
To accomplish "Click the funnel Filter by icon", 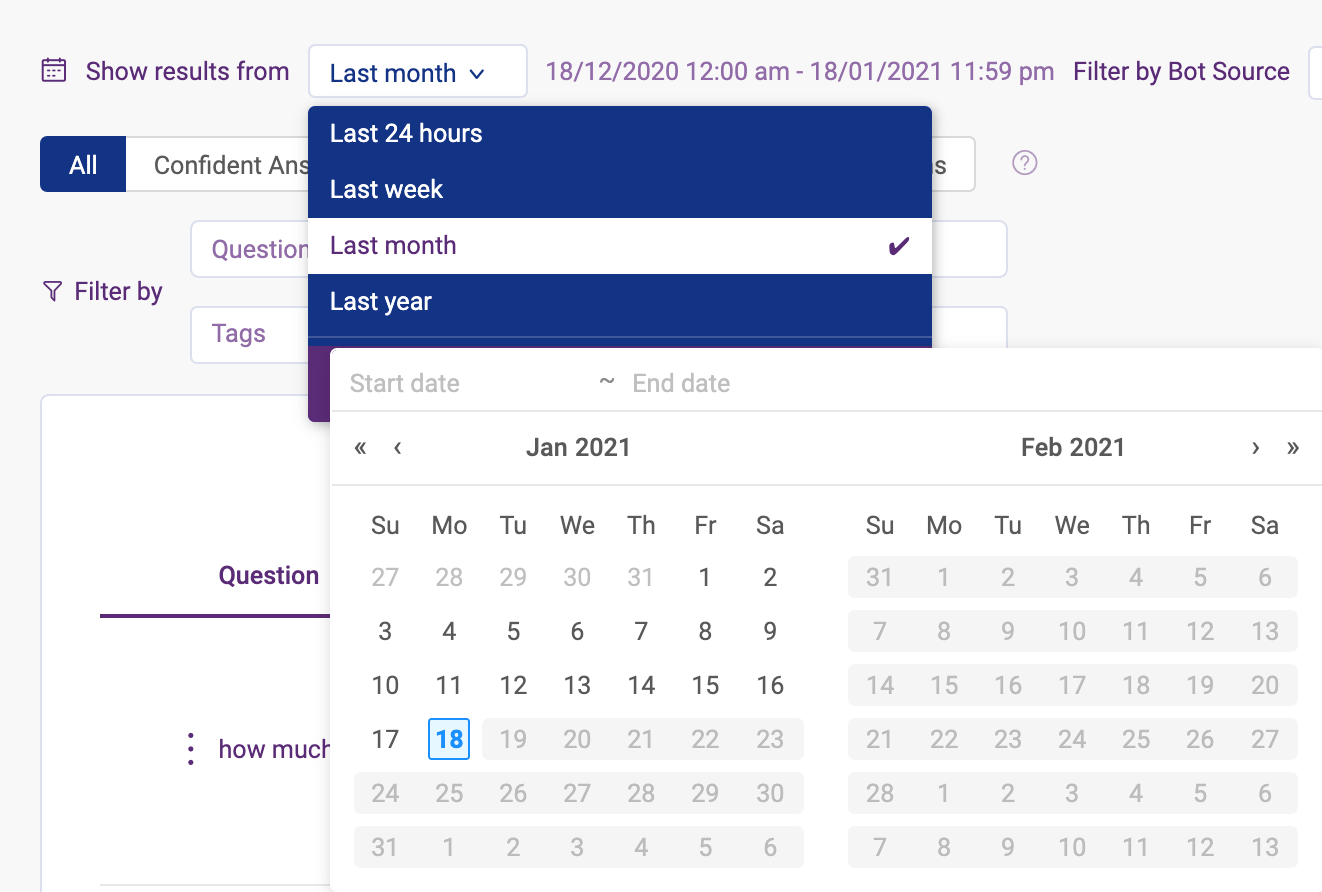I will pyautogui.click(x=52, y=291).
